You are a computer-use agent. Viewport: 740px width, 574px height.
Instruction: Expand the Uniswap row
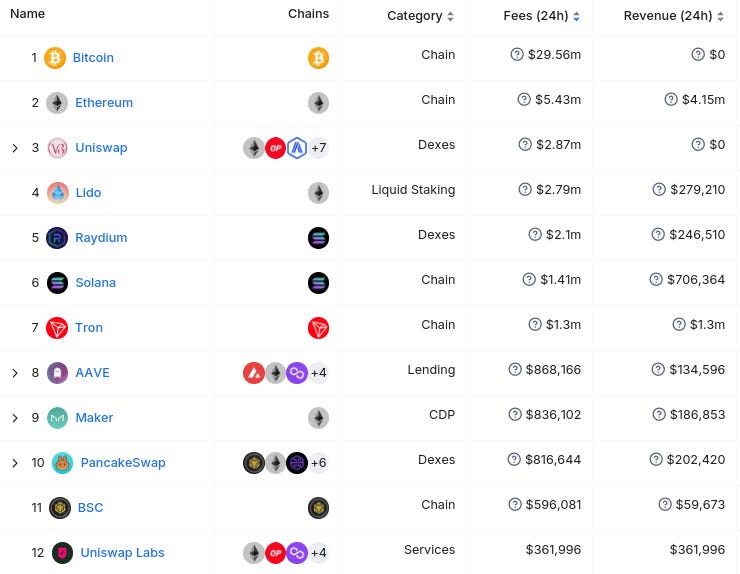[x=15, y=148]
